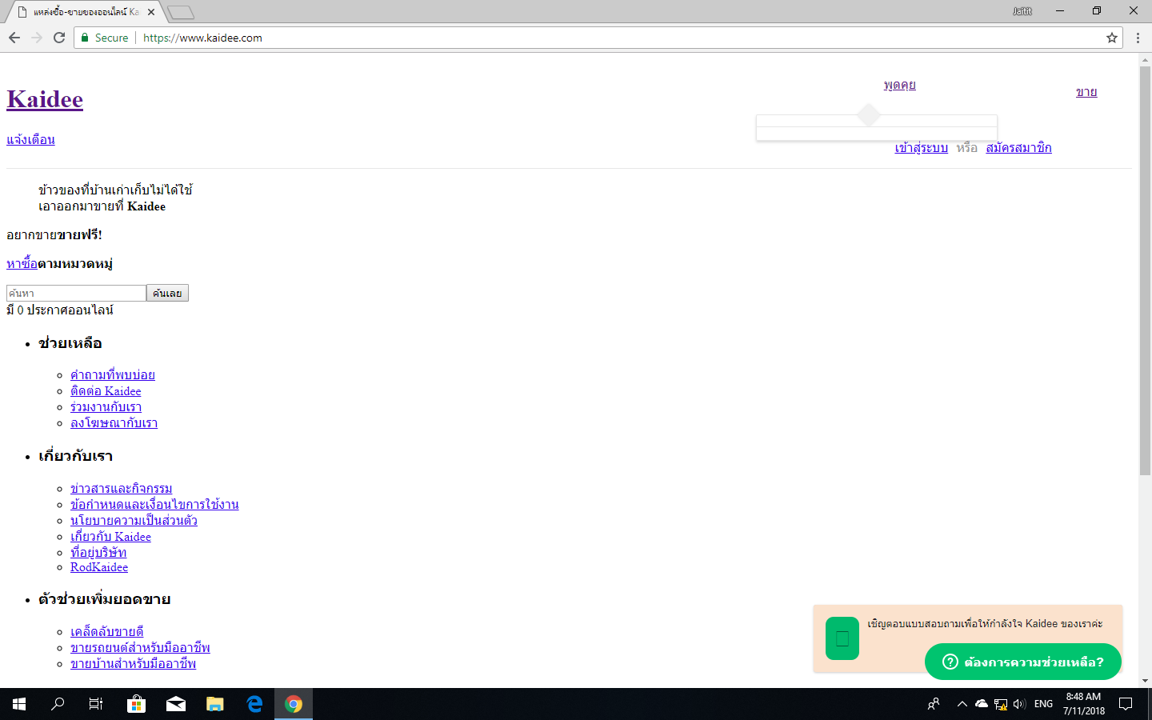Click the ค้นเลย search button

point(168,293)
